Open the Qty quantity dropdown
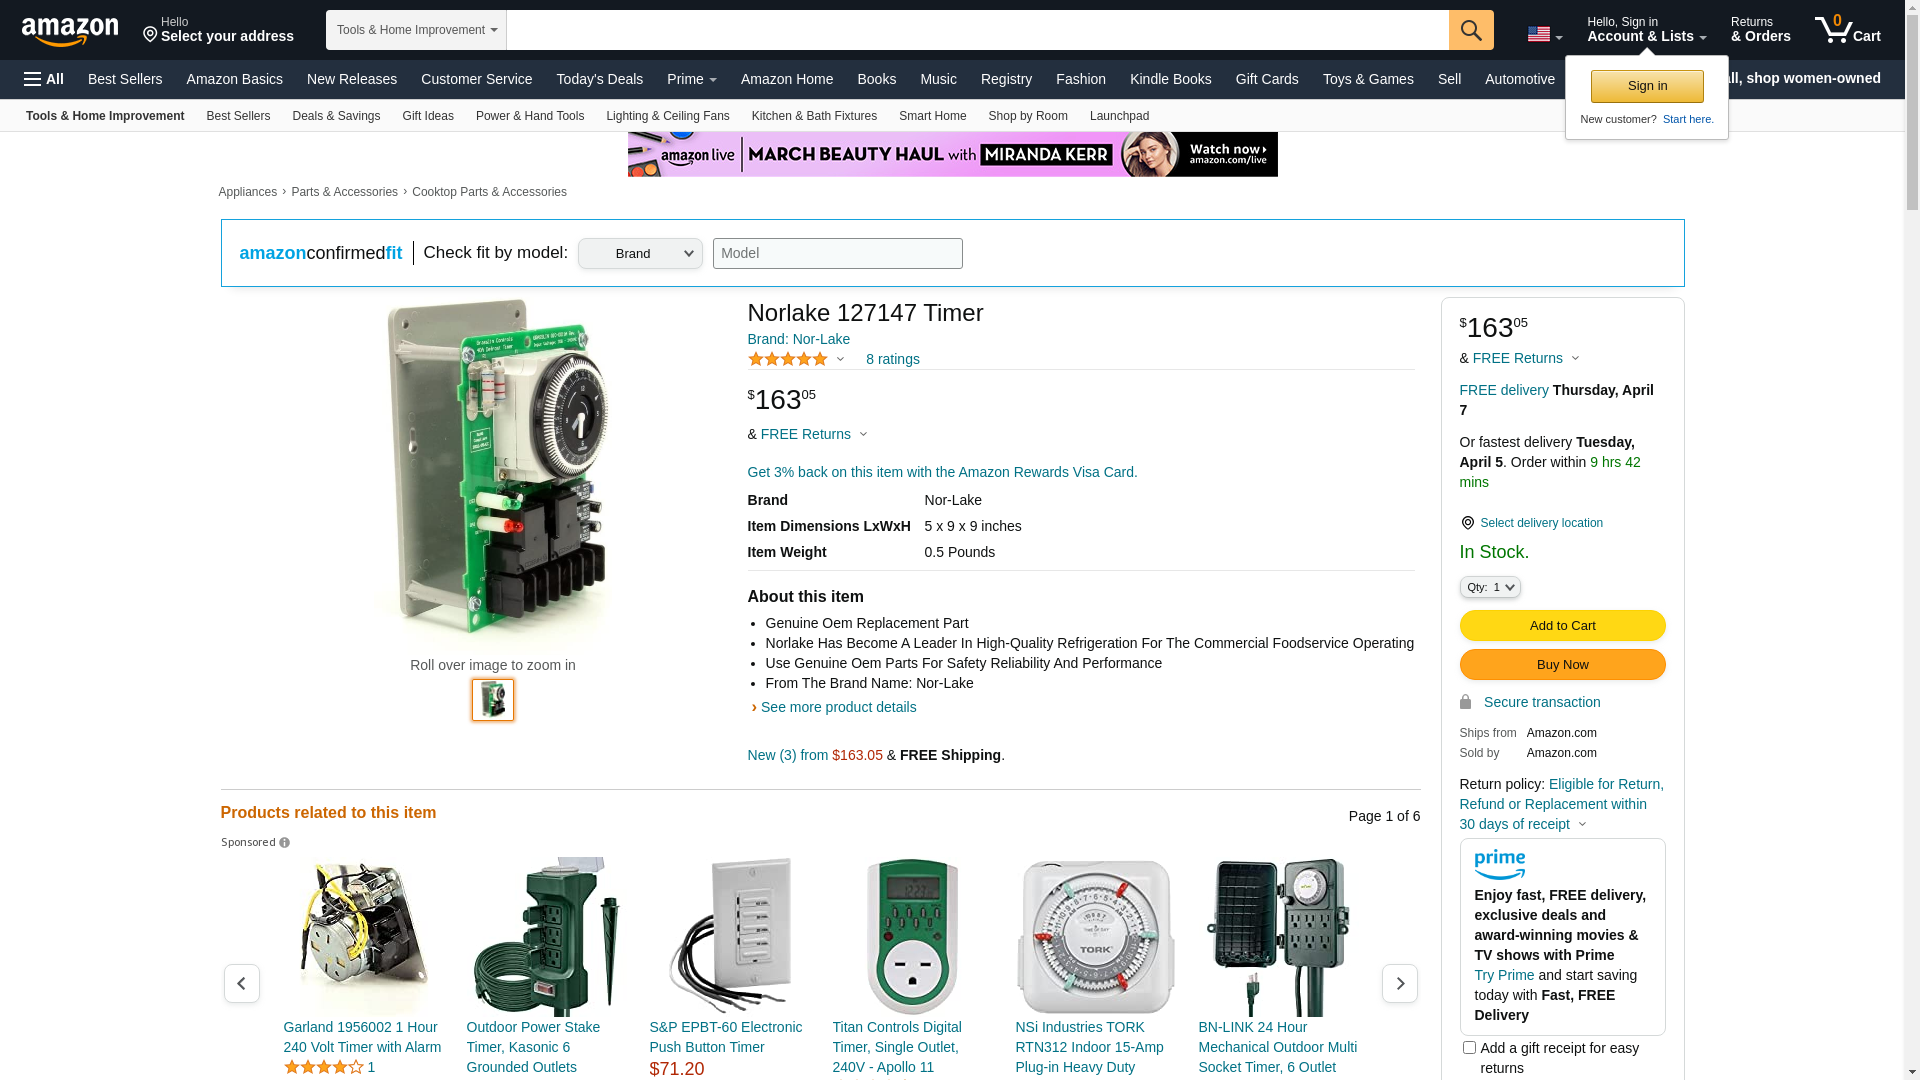Screen dimensions: 1920x1080 (1489, 588)
